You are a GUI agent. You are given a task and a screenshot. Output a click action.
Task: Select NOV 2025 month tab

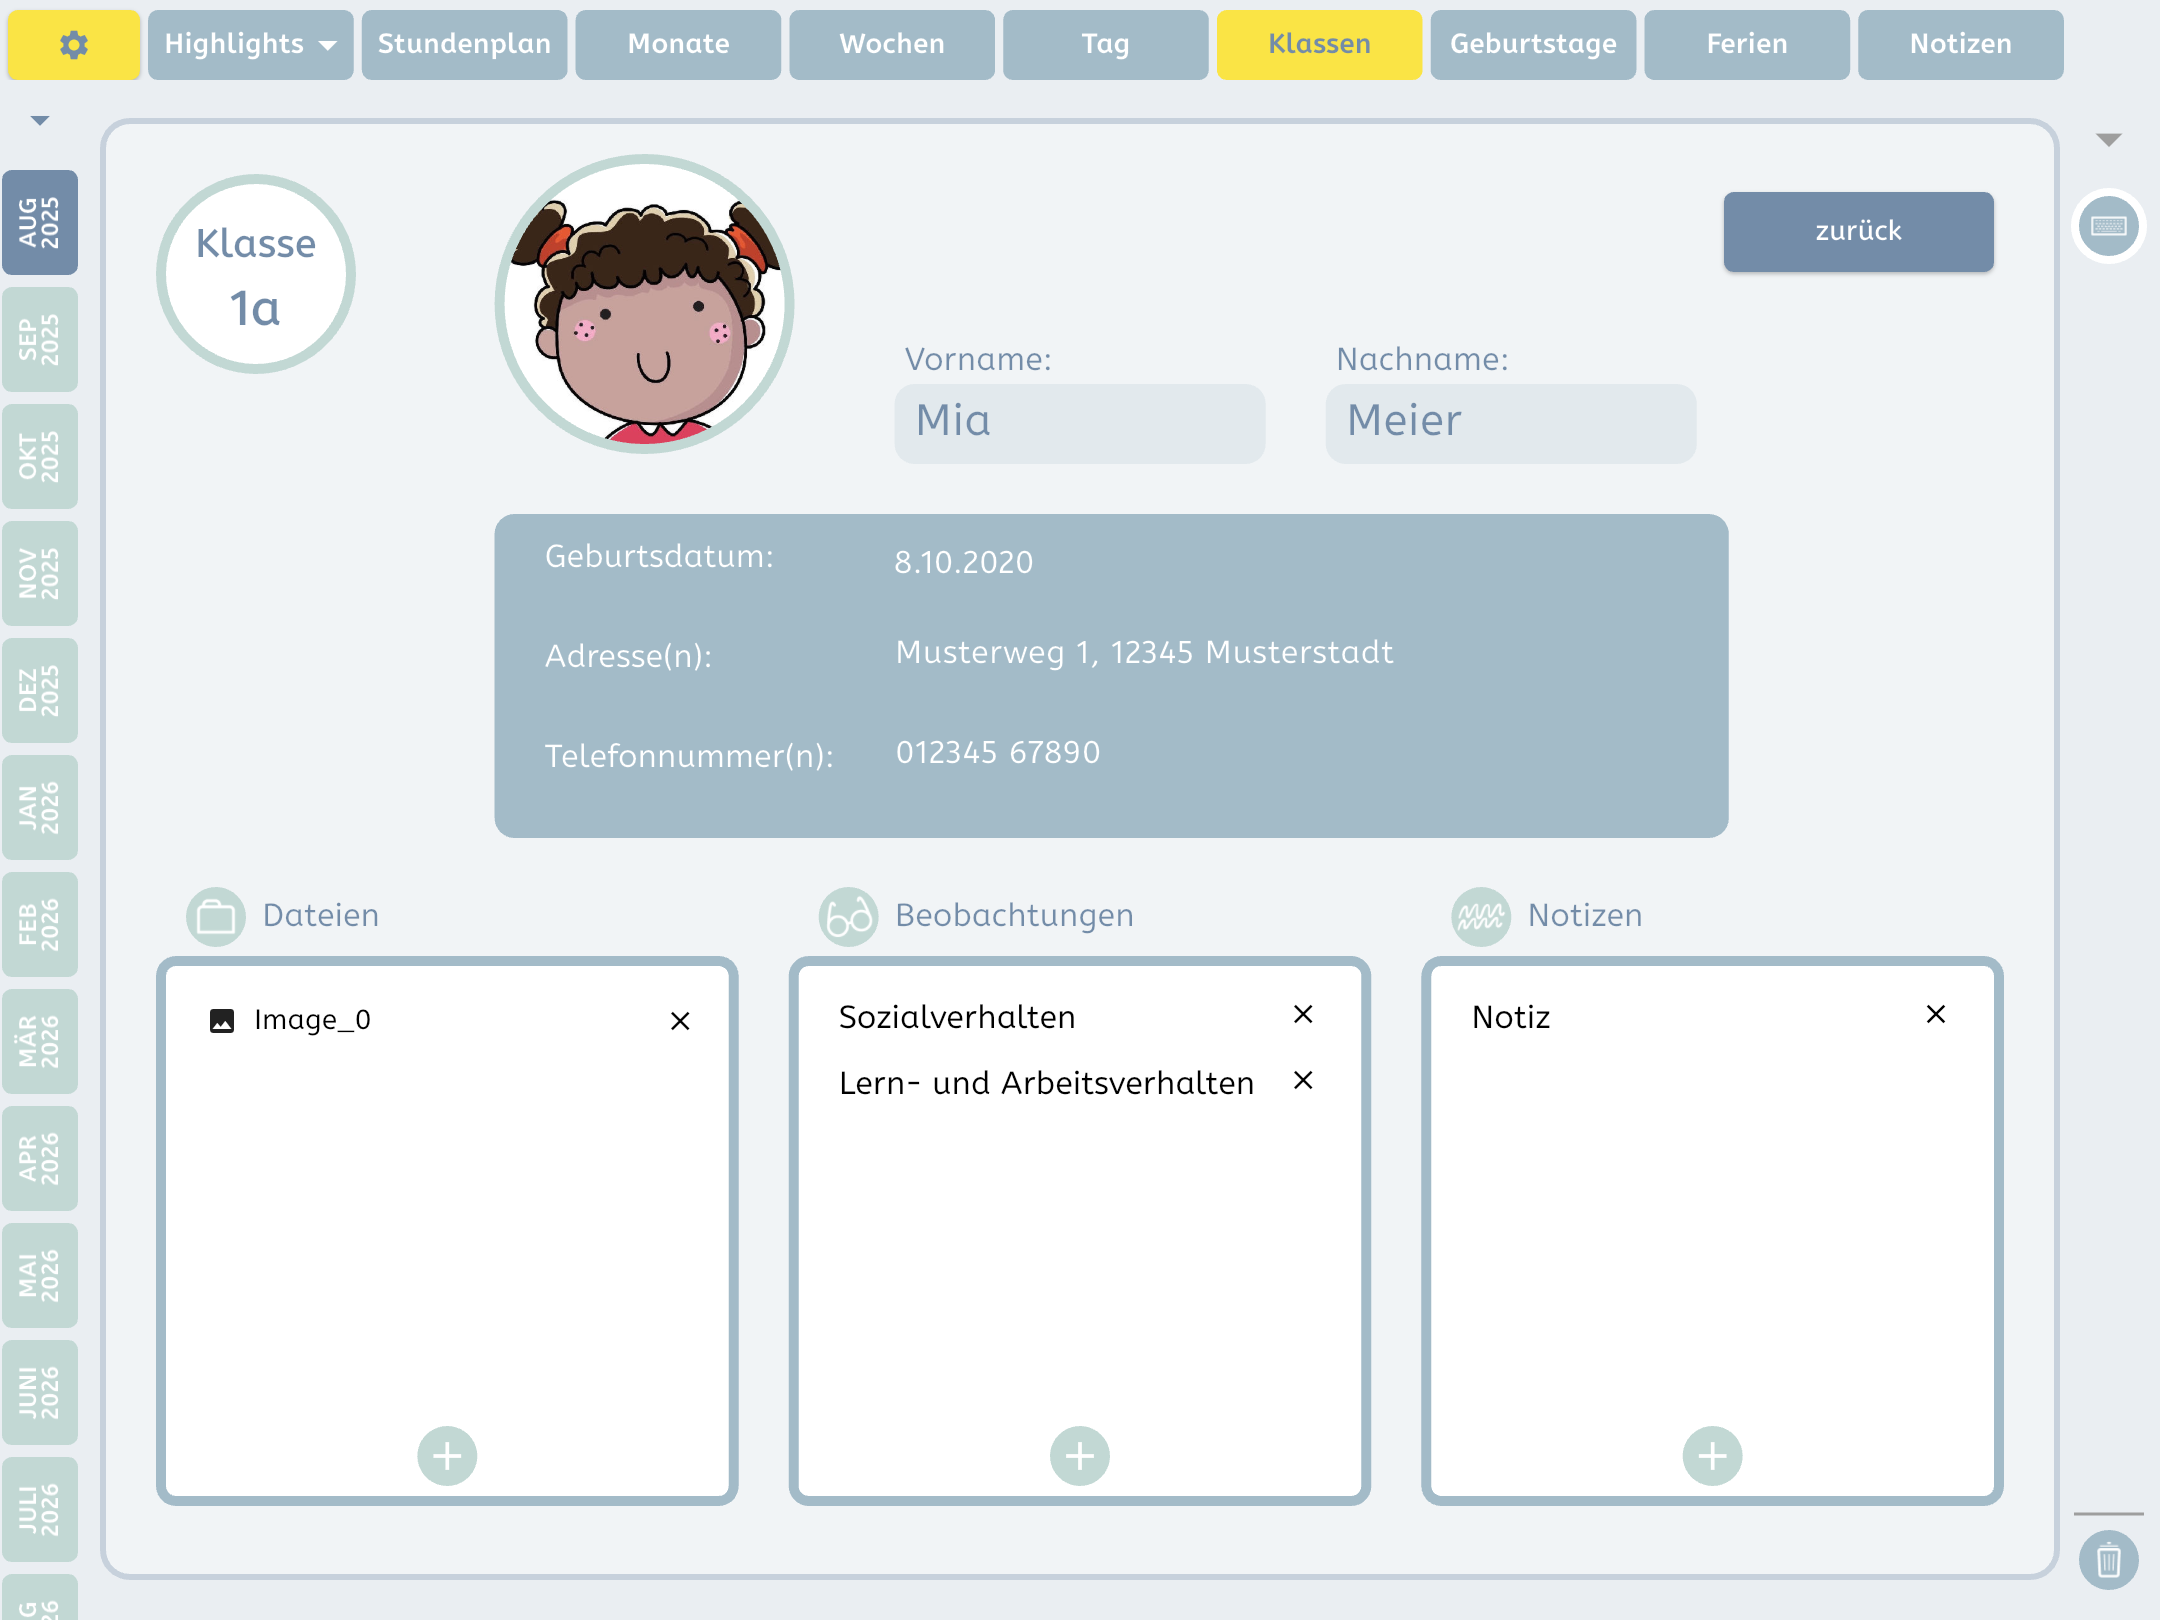pos(40,573)
